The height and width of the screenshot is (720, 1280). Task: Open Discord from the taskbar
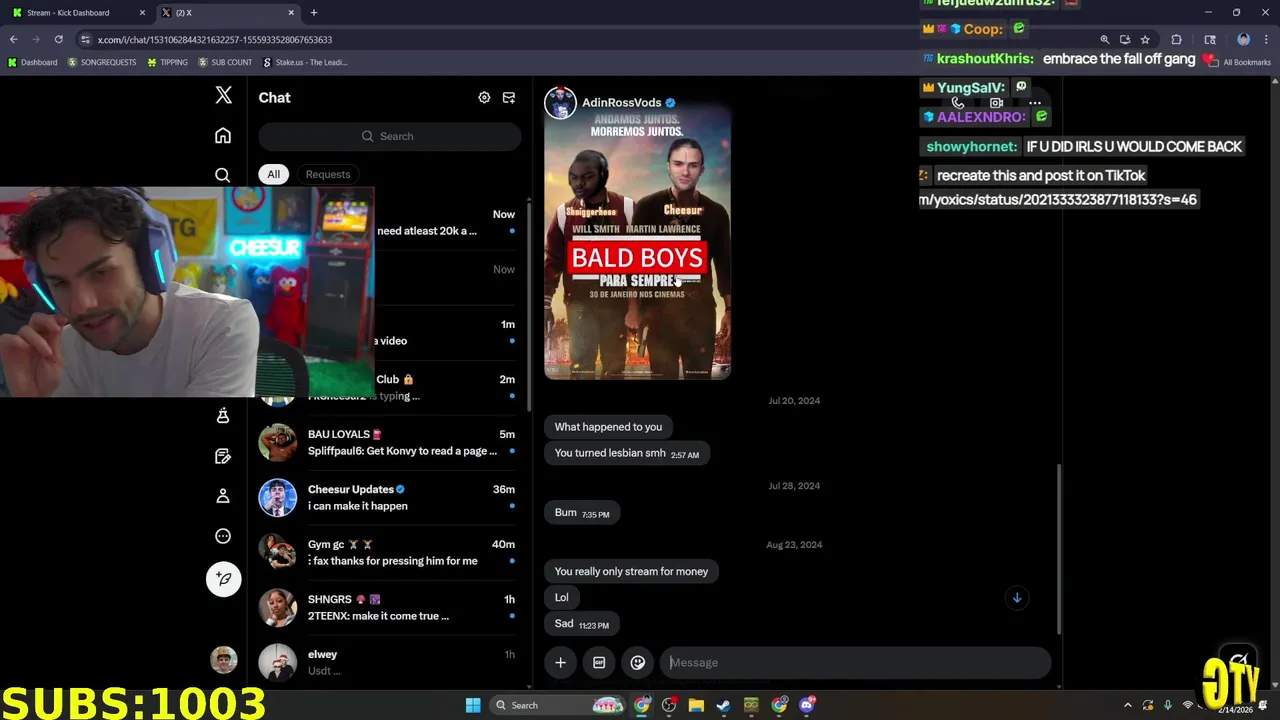[x=806, y=705]
